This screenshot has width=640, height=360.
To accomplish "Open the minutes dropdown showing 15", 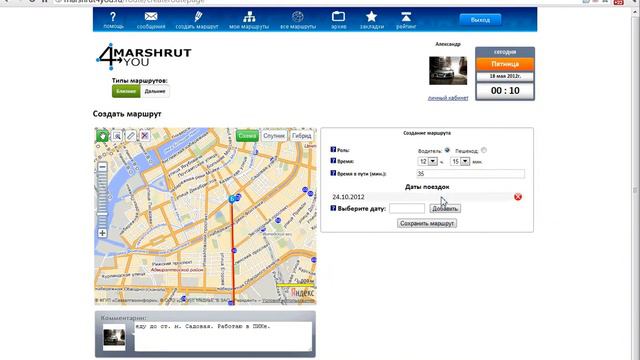I will click(460, 162).
